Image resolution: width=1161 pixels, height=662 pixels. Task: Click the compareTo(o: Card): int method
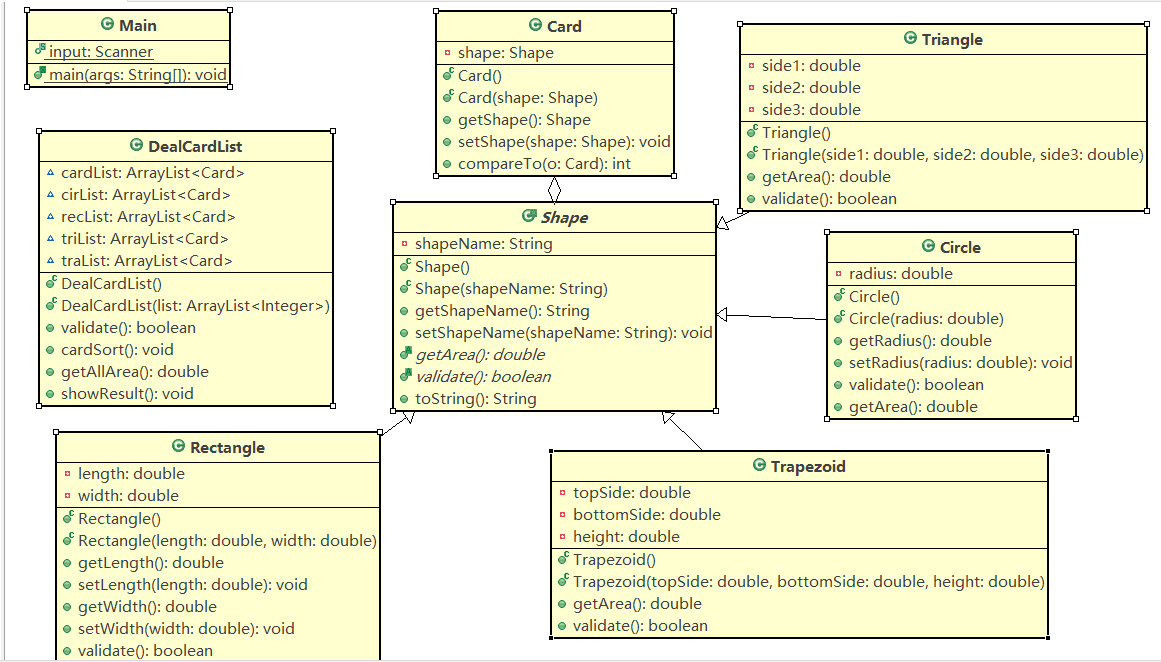(544, 164)
